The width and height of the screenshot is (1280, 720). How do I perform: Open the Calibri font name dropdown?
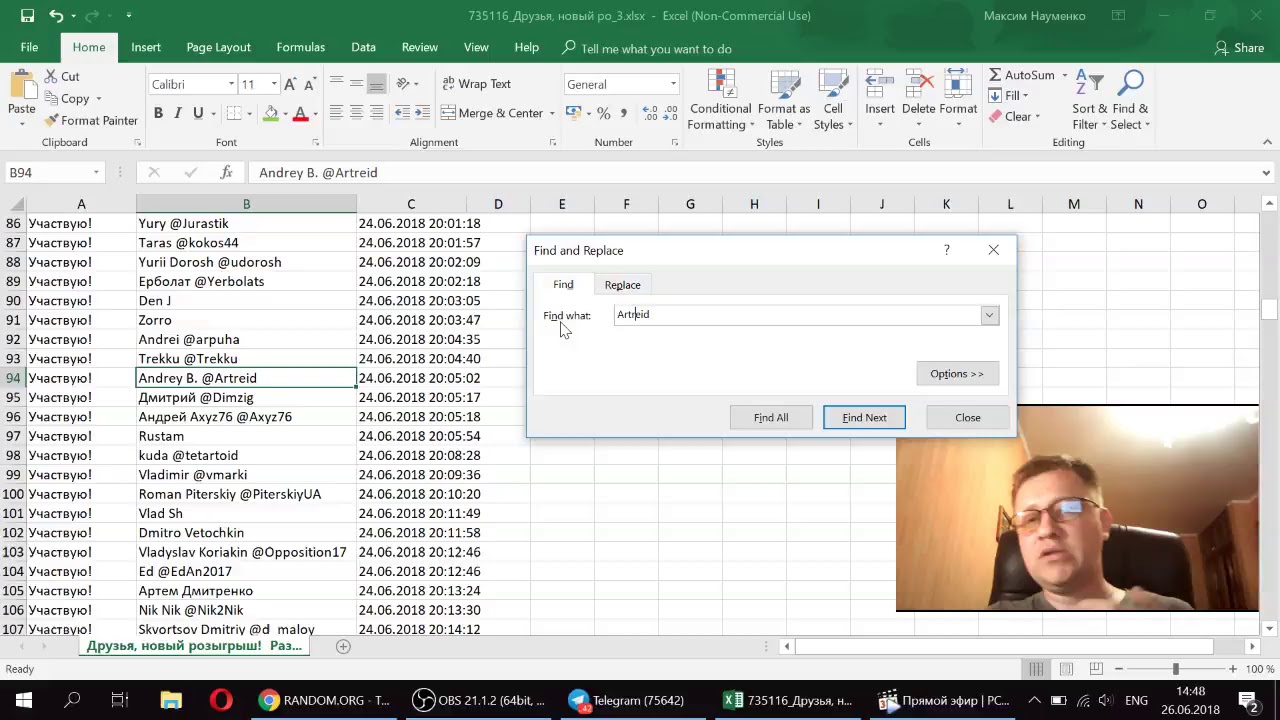231,84
